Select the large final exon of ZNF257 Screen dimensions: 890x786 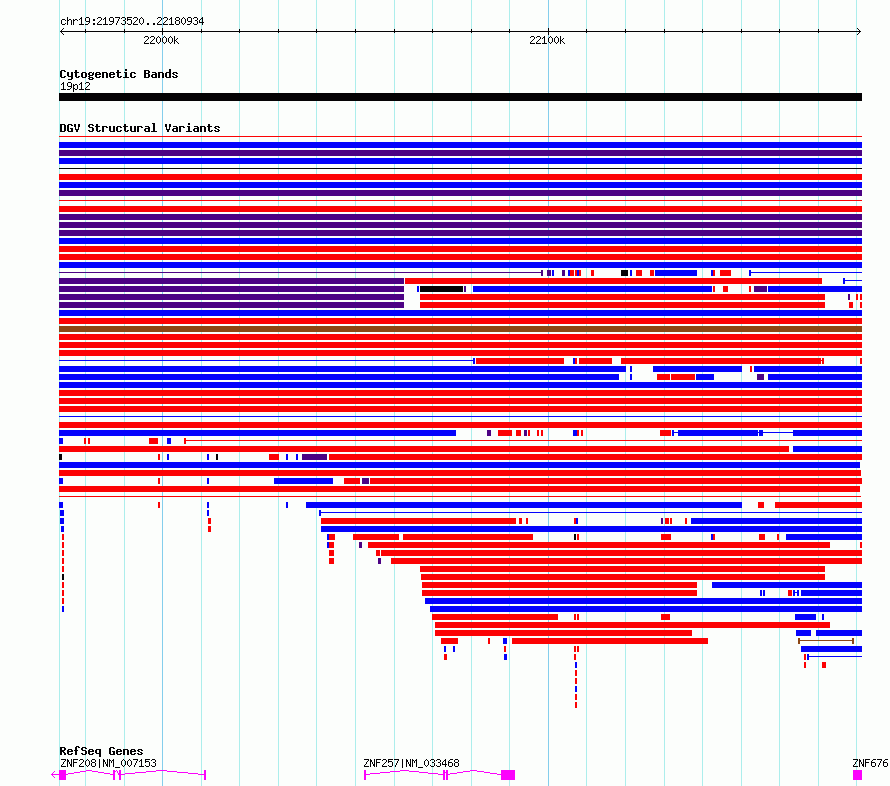tap(508, 775)
